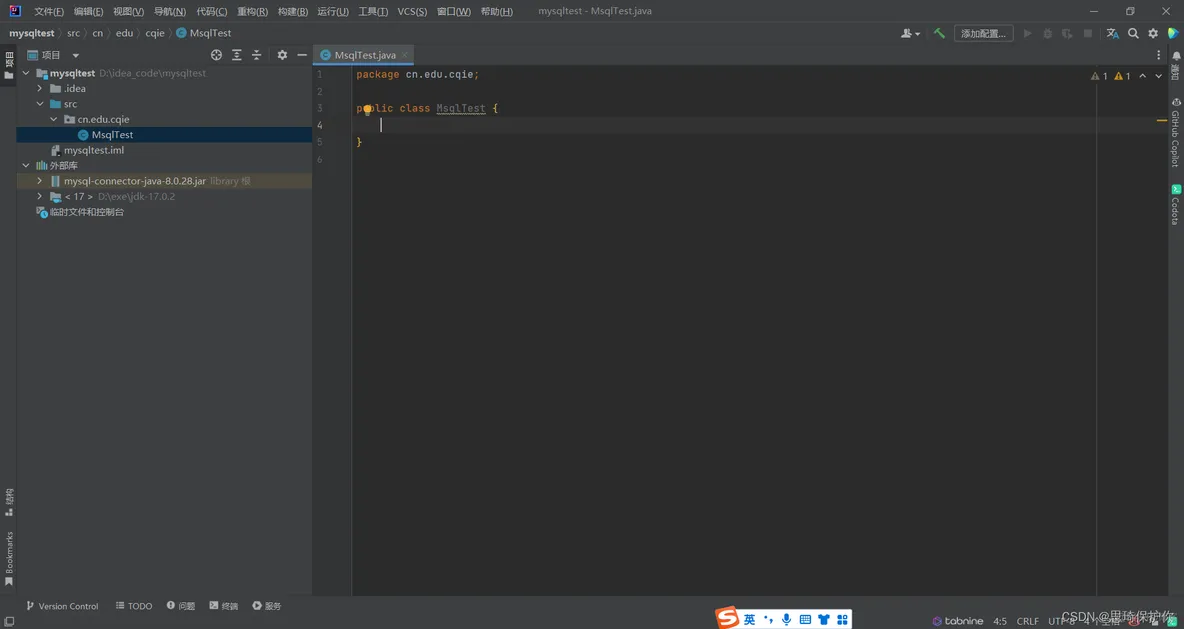
Task: Open 服务 services tool window
Action: pos(267,606)
